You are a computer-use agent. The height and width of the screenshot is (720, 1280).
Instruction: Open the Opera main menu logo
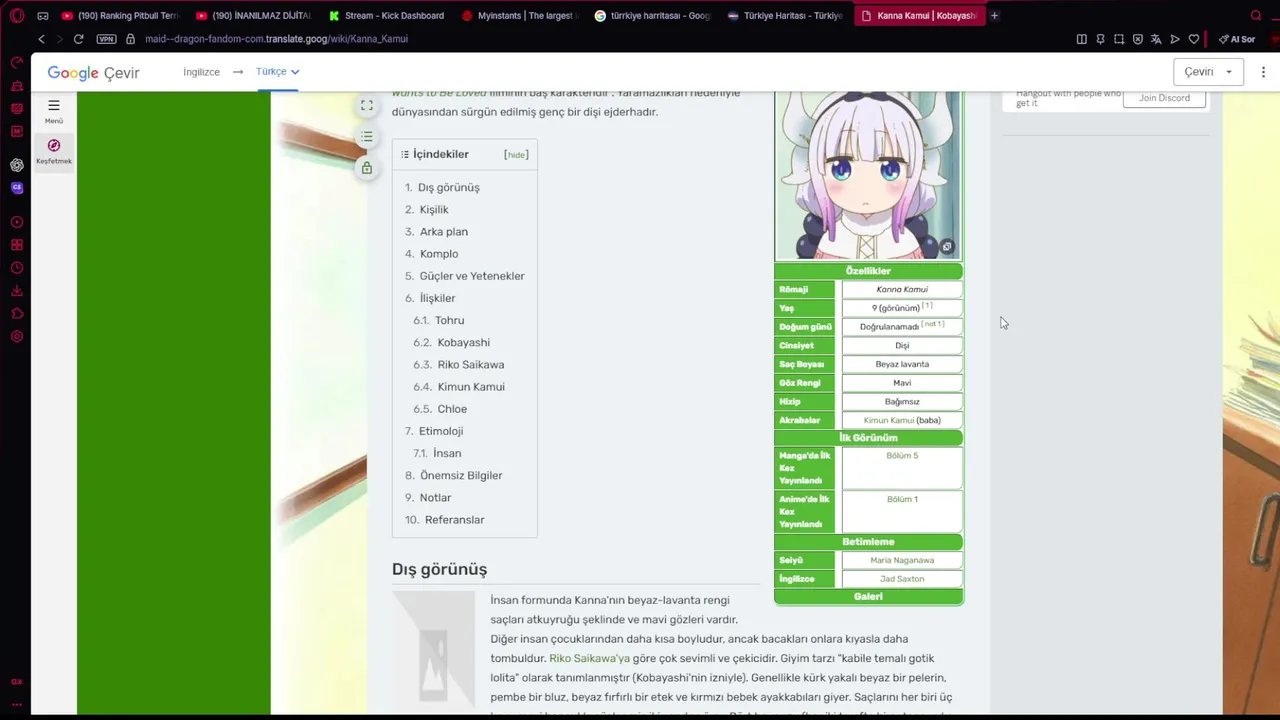[17, 16]
